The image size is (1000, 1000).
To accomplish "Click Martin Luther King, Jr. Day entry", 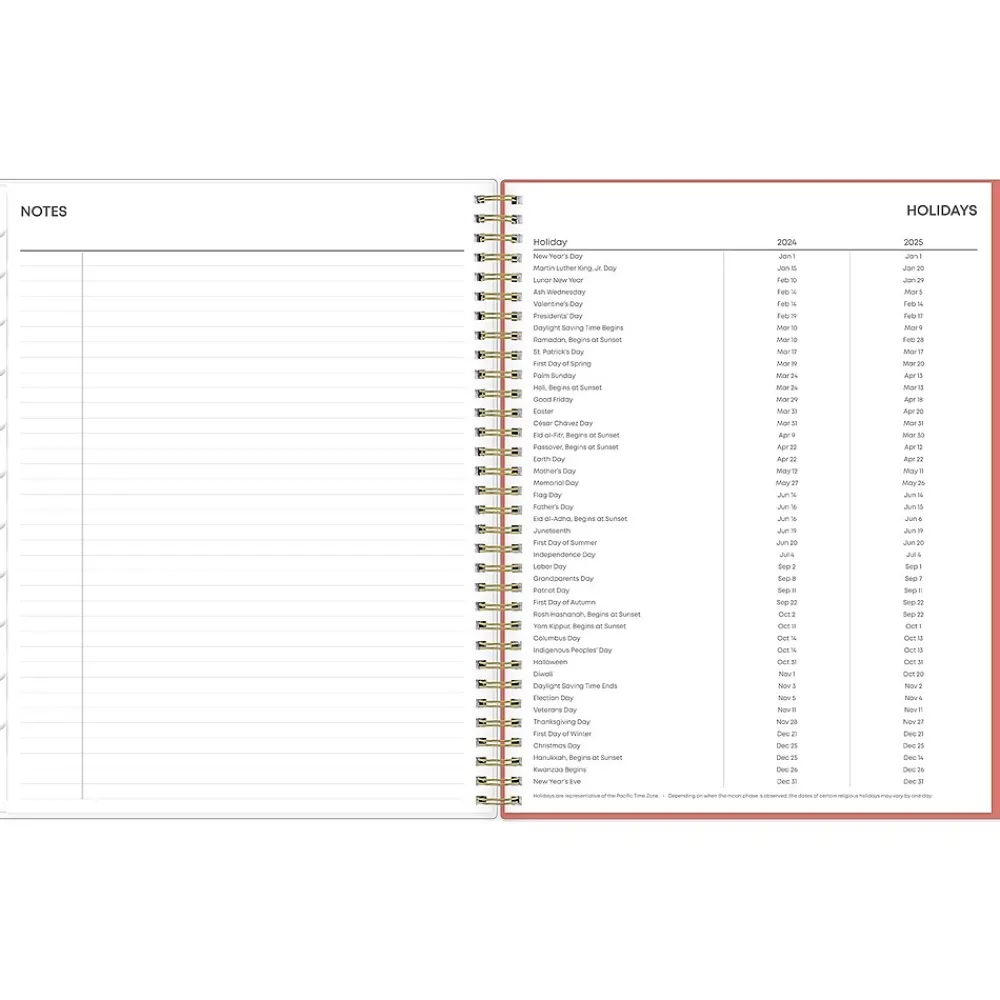I will point(575,268).
